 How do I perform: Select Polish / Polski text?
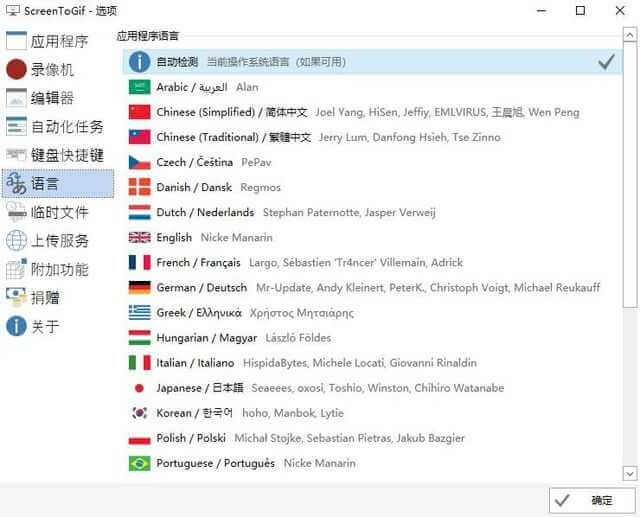click(191, 438)
